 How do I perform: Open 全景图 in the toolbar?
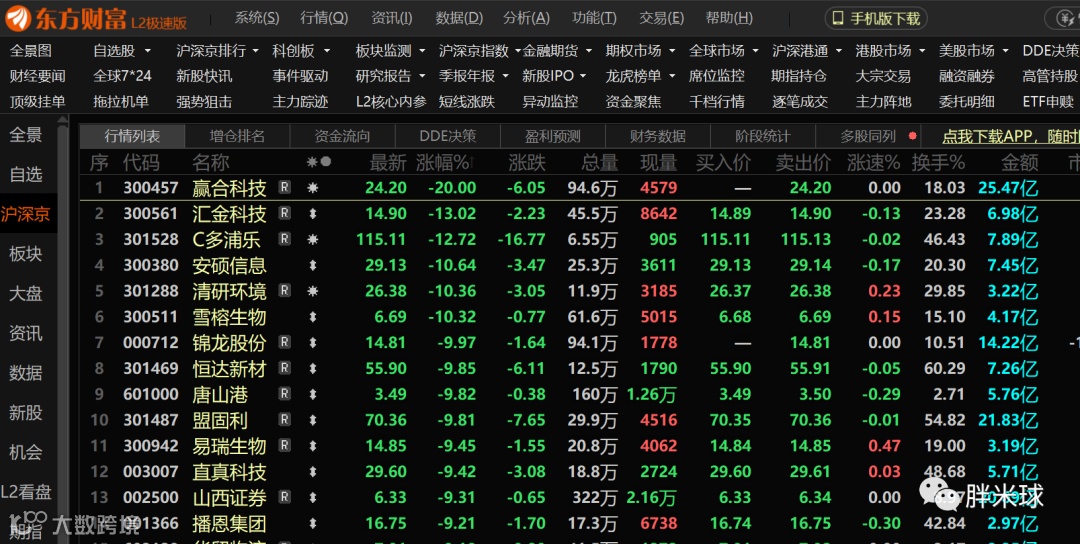tap(30, 51)
